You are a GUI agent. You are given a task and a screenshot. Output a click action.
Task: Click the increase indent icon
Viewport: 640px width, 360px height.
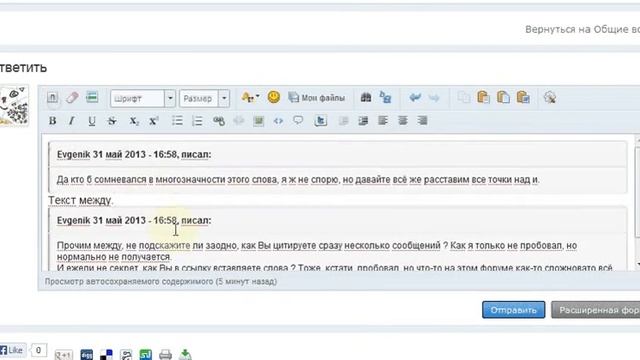363,121
